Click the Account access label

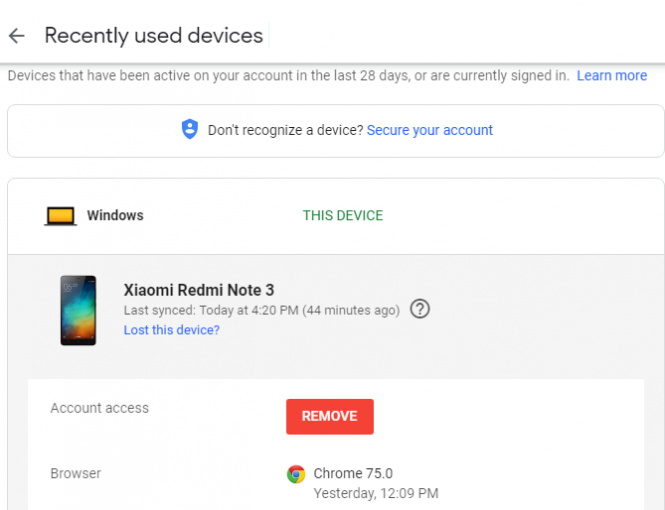click(x=99, y=408)
